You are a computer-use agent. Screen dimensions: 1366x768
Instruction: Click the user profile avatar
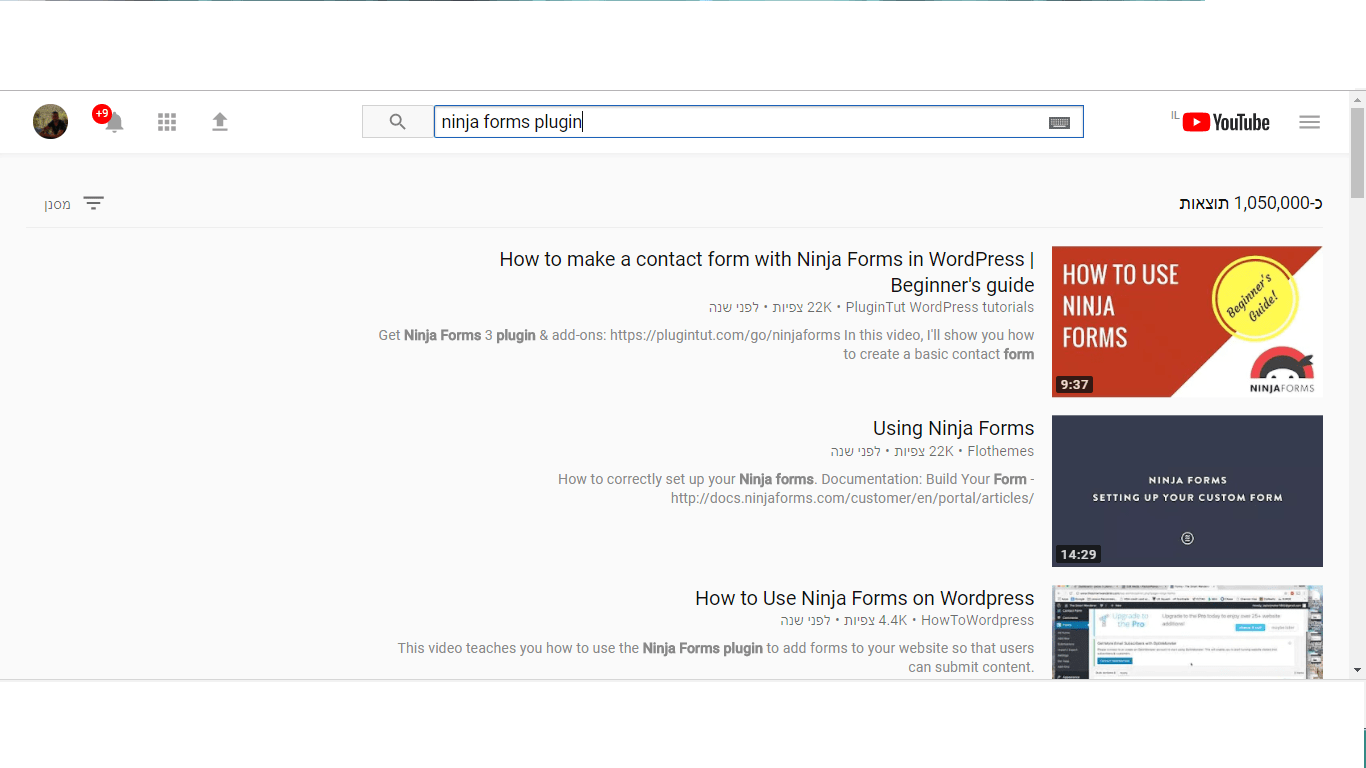coord(50,122)
